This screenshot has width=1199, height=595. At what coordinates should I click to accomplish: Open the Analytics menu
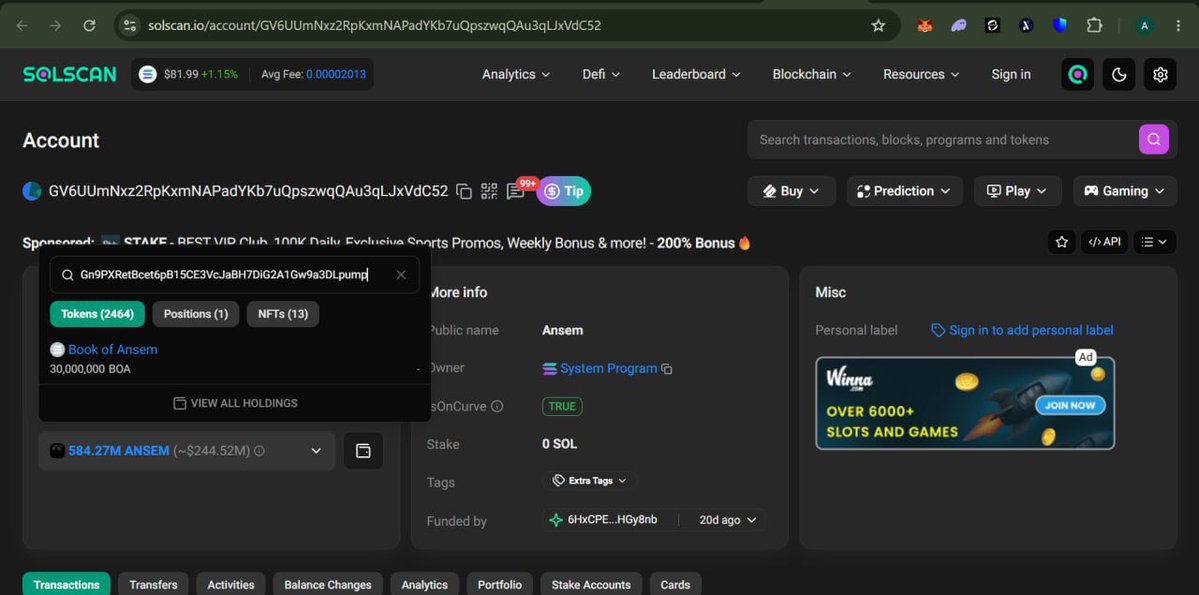(x=516, y=74)
